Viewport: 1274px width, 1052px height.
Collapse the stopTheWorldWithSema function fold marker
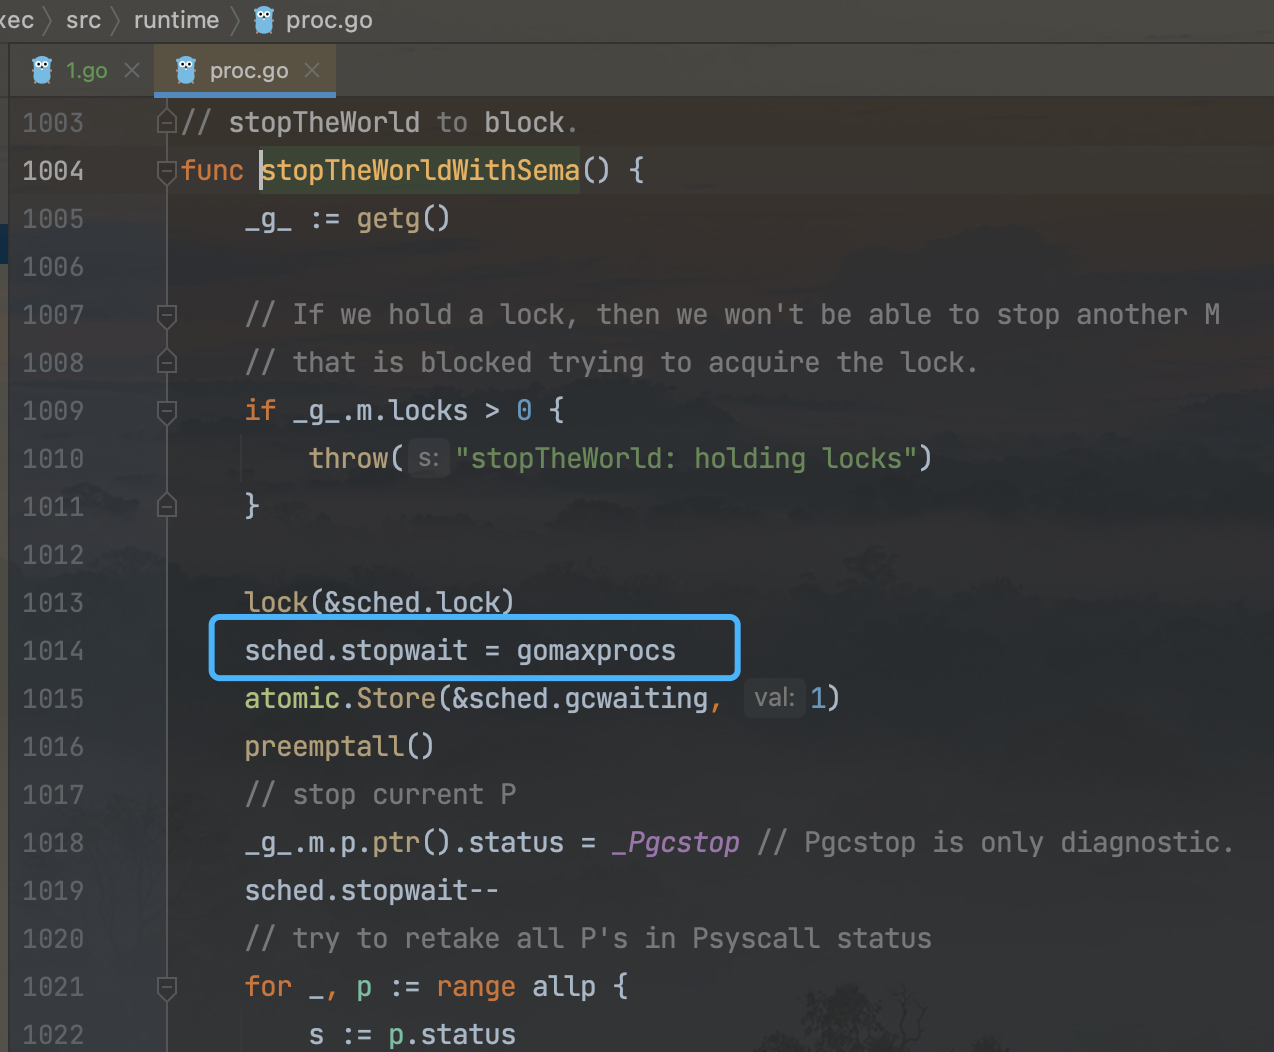pyautogui.click(x=167, y=171)
